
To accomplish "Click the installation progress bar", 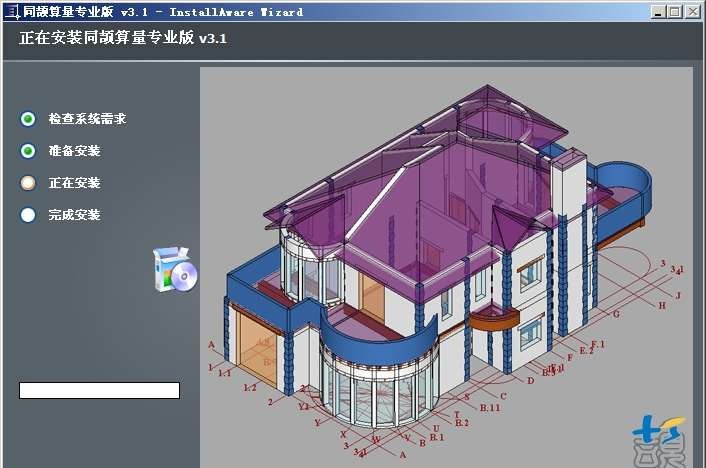I will [x=100, y=391].
